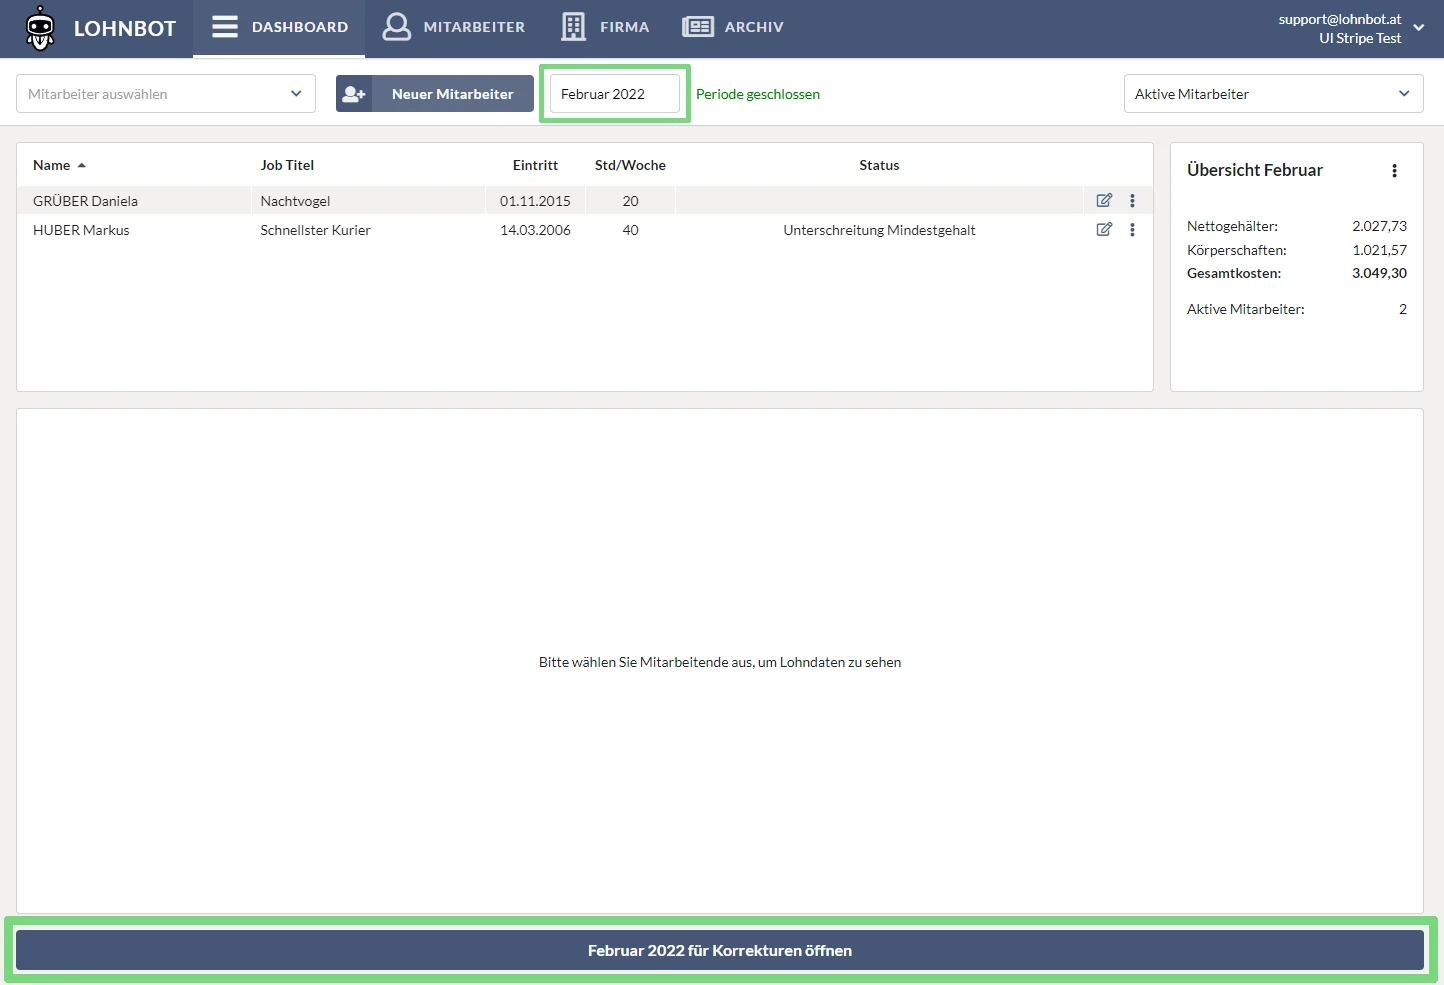Click Februar 2022 für Korrekturen öffnen
The height and width of the screenshot is (985, 1444).
coord(720,950)
